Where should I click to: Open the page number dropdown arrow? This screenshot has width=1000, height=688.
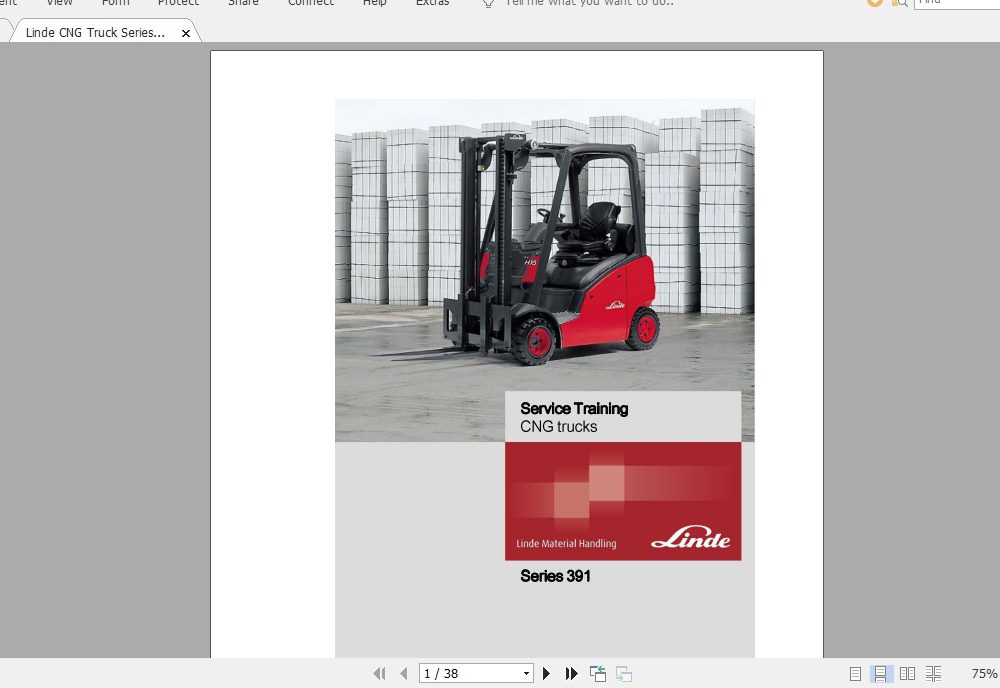coord(526,673)
